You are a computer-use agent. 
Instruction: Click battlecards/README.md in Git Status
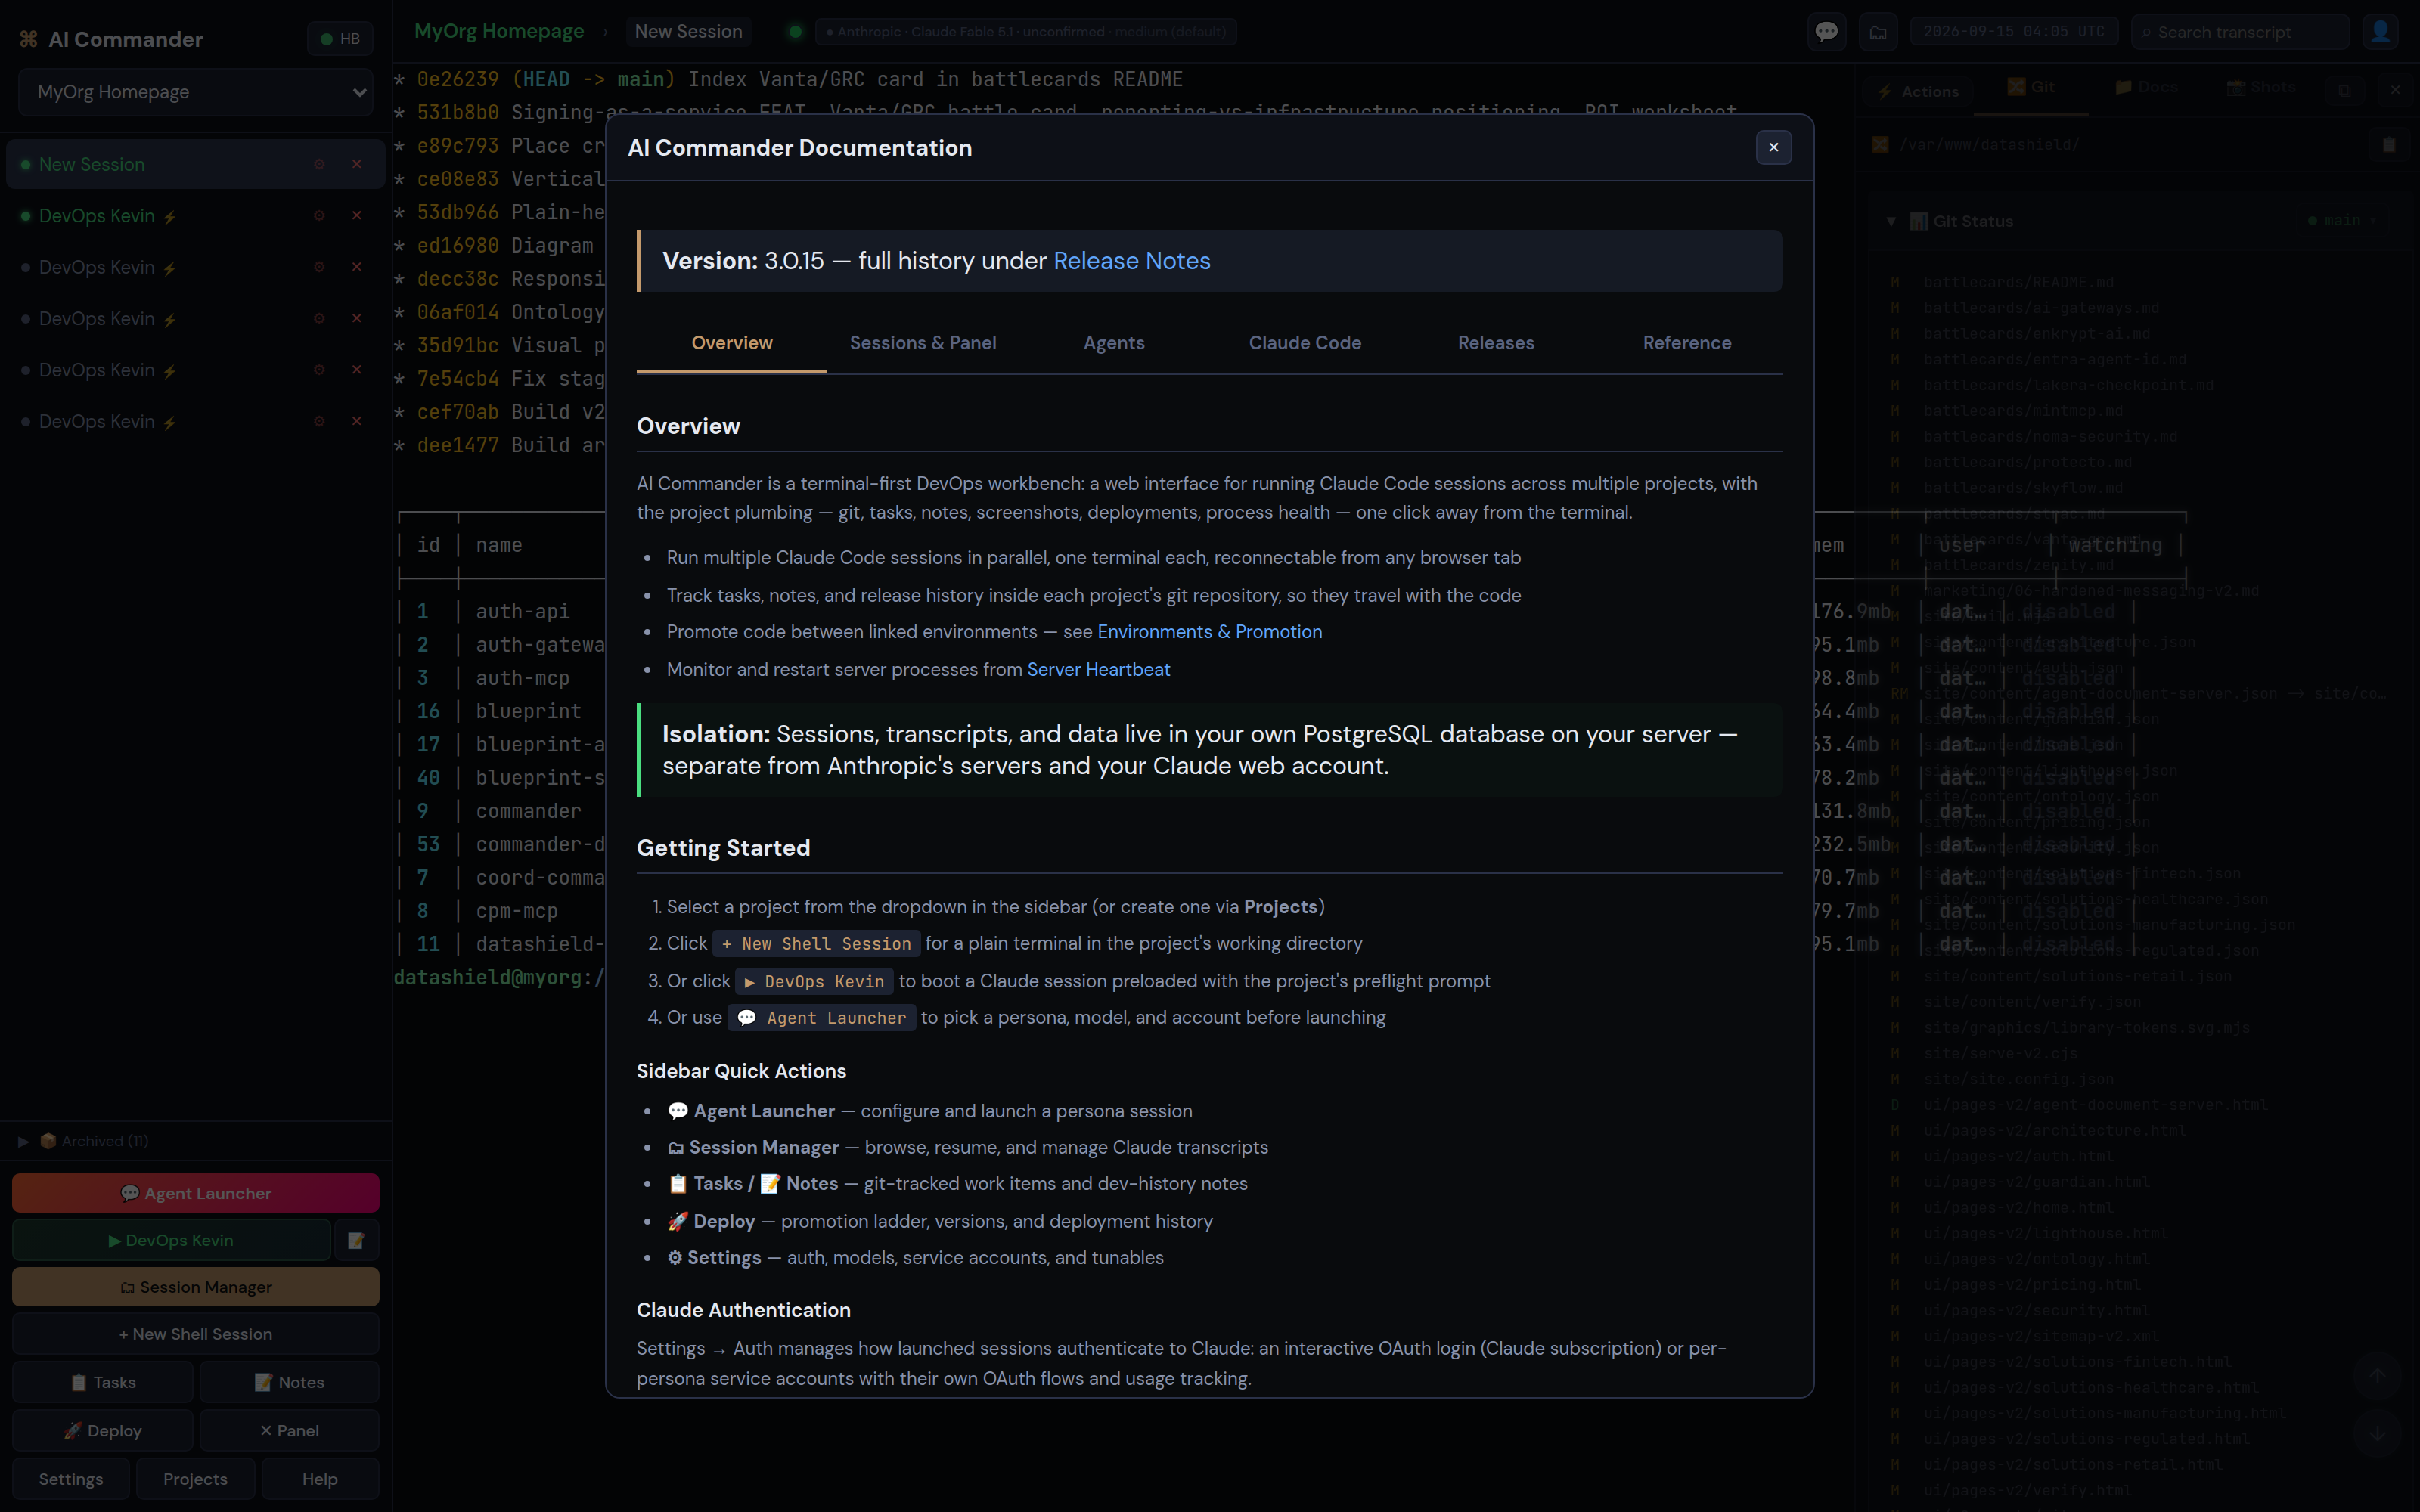(2018, 283)
